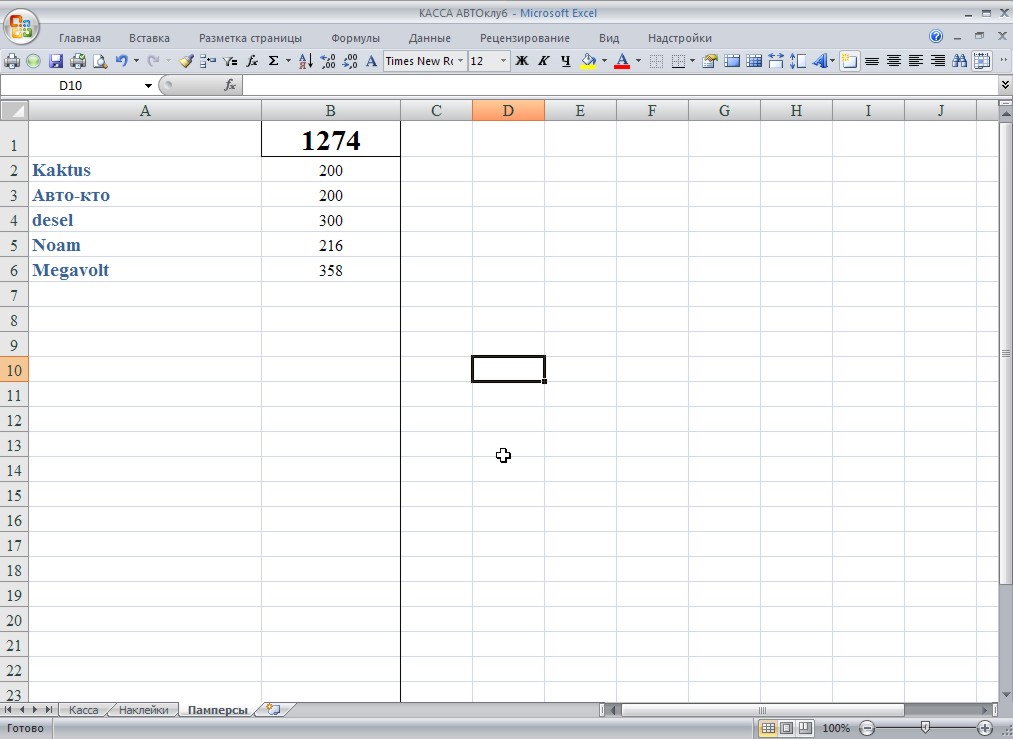The height and width of the screenshot is (739, 1013).
Task: Open the font size dropdown showing 12
Action: tap(503, 61)
